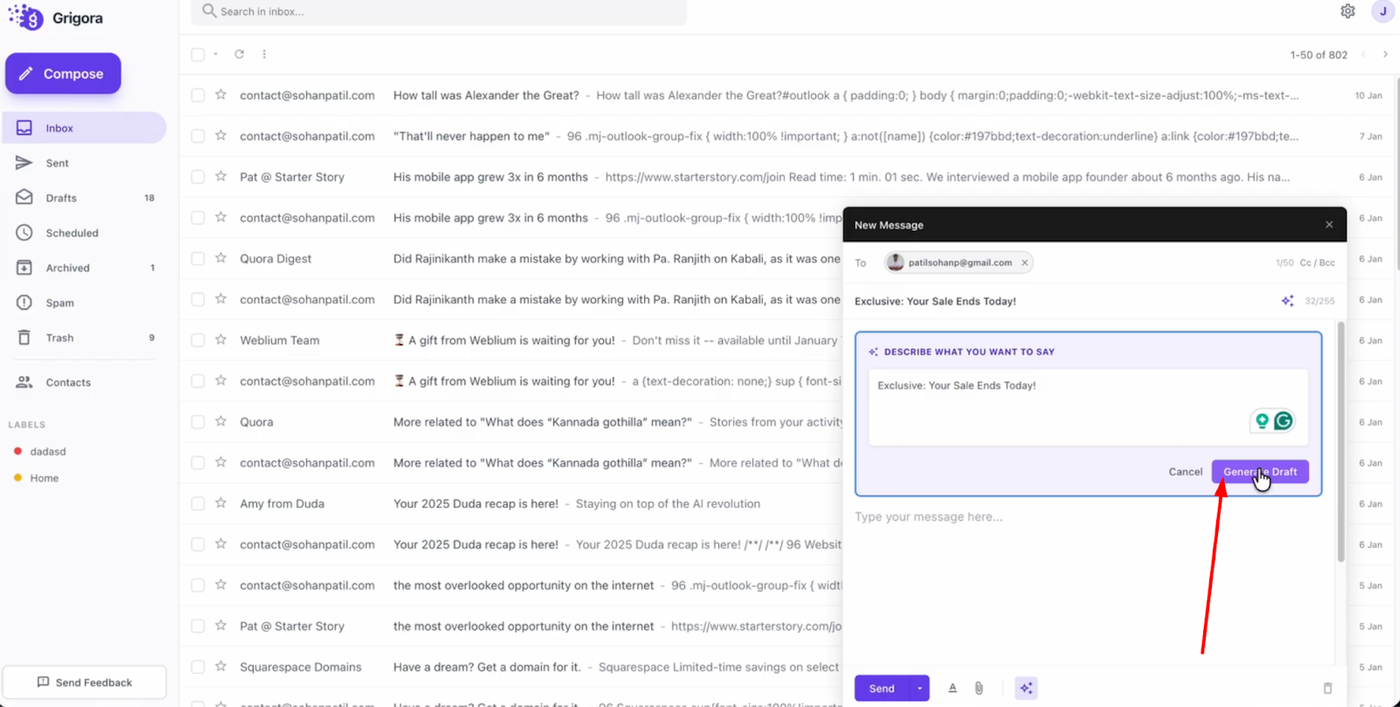
Task: Go to next page of emails
Action: click(x=1385, y=54)
